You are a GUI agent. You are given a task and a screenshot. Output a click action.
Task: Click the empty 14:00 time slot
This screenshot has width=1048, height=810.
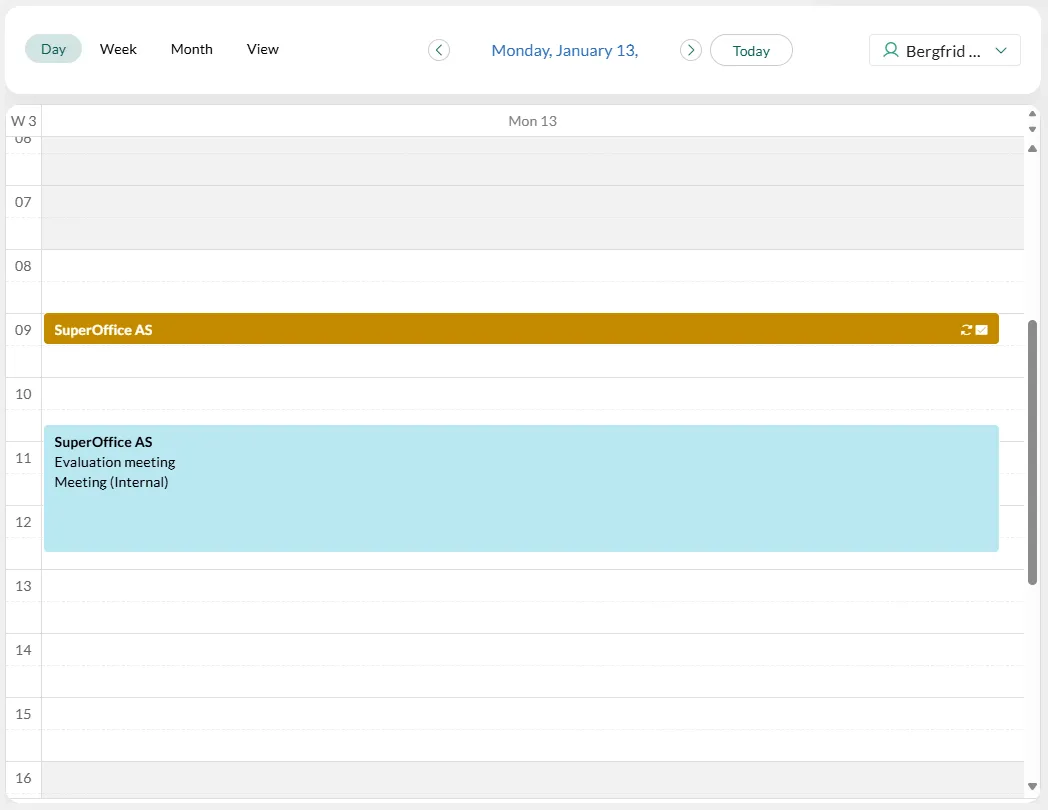pyautogui.click(x=520, y=650)
